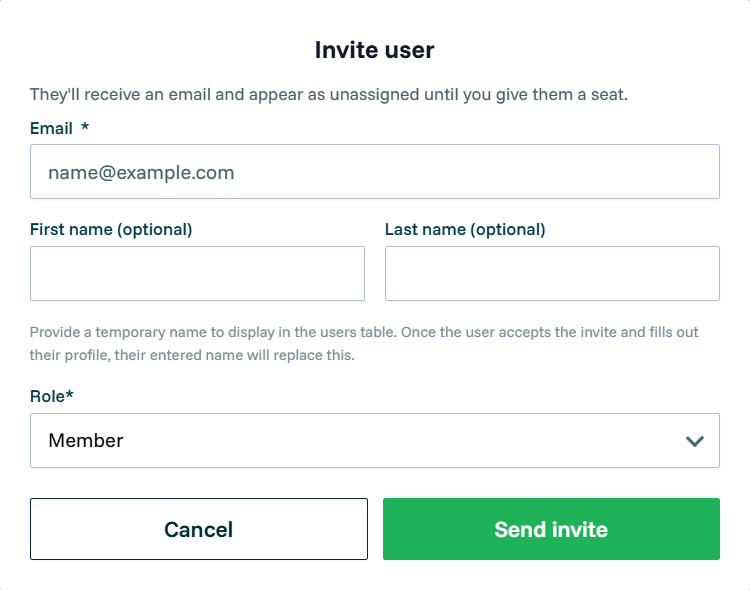Image resolution: width=750 pixels, height=590 pixels.
Task: Click the Cancel button
Action: (x=199, y=529)
